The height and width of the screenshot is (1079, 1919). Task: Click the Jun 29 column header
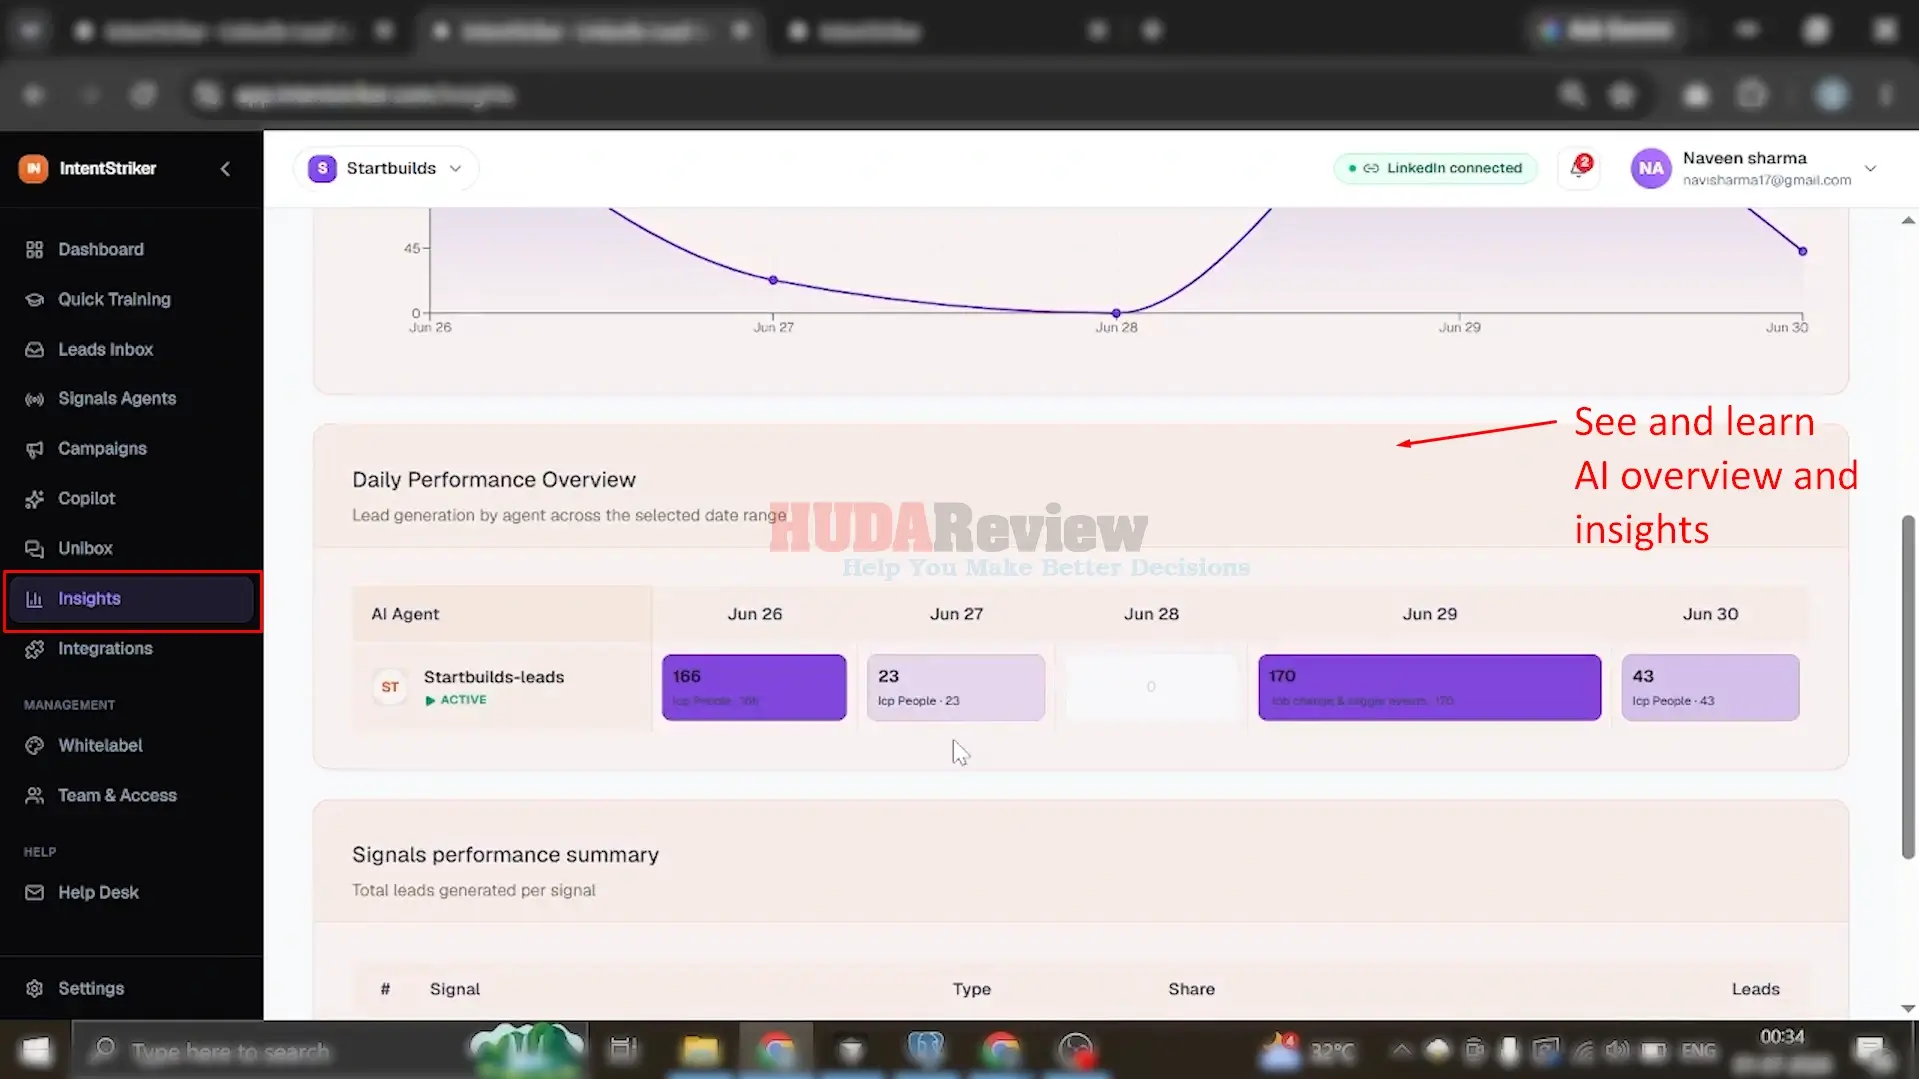1429,614
